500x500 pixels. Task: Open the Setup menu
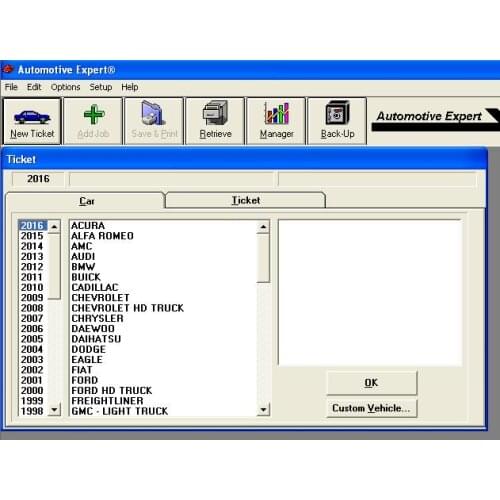[x=100, y=87]
